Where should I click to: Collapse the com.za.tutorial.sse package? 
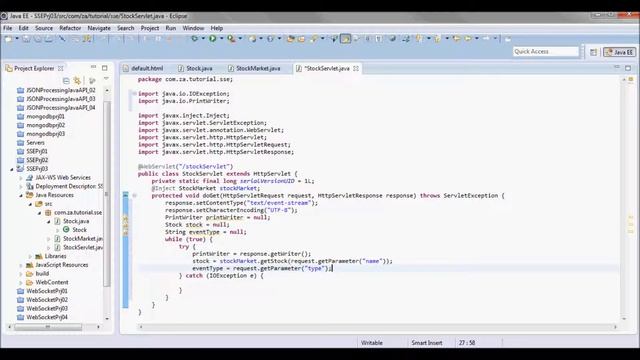point(40,213)
